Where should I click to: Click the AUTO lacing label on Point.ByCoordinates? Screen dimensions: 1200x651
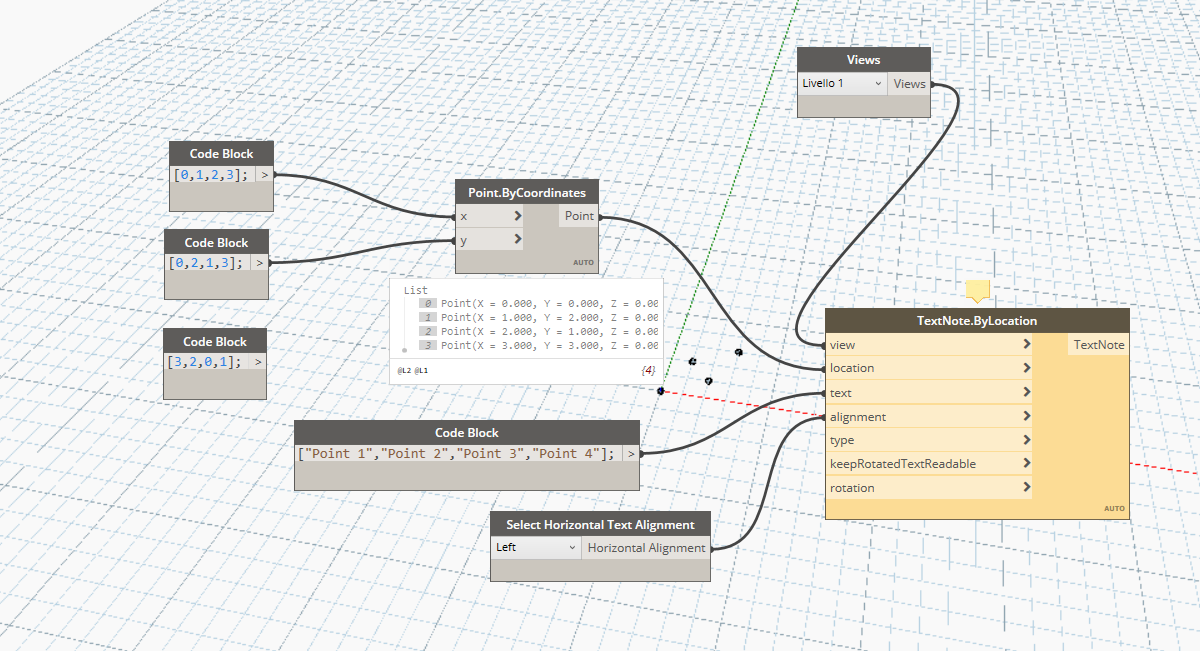(x=583, y=263)
